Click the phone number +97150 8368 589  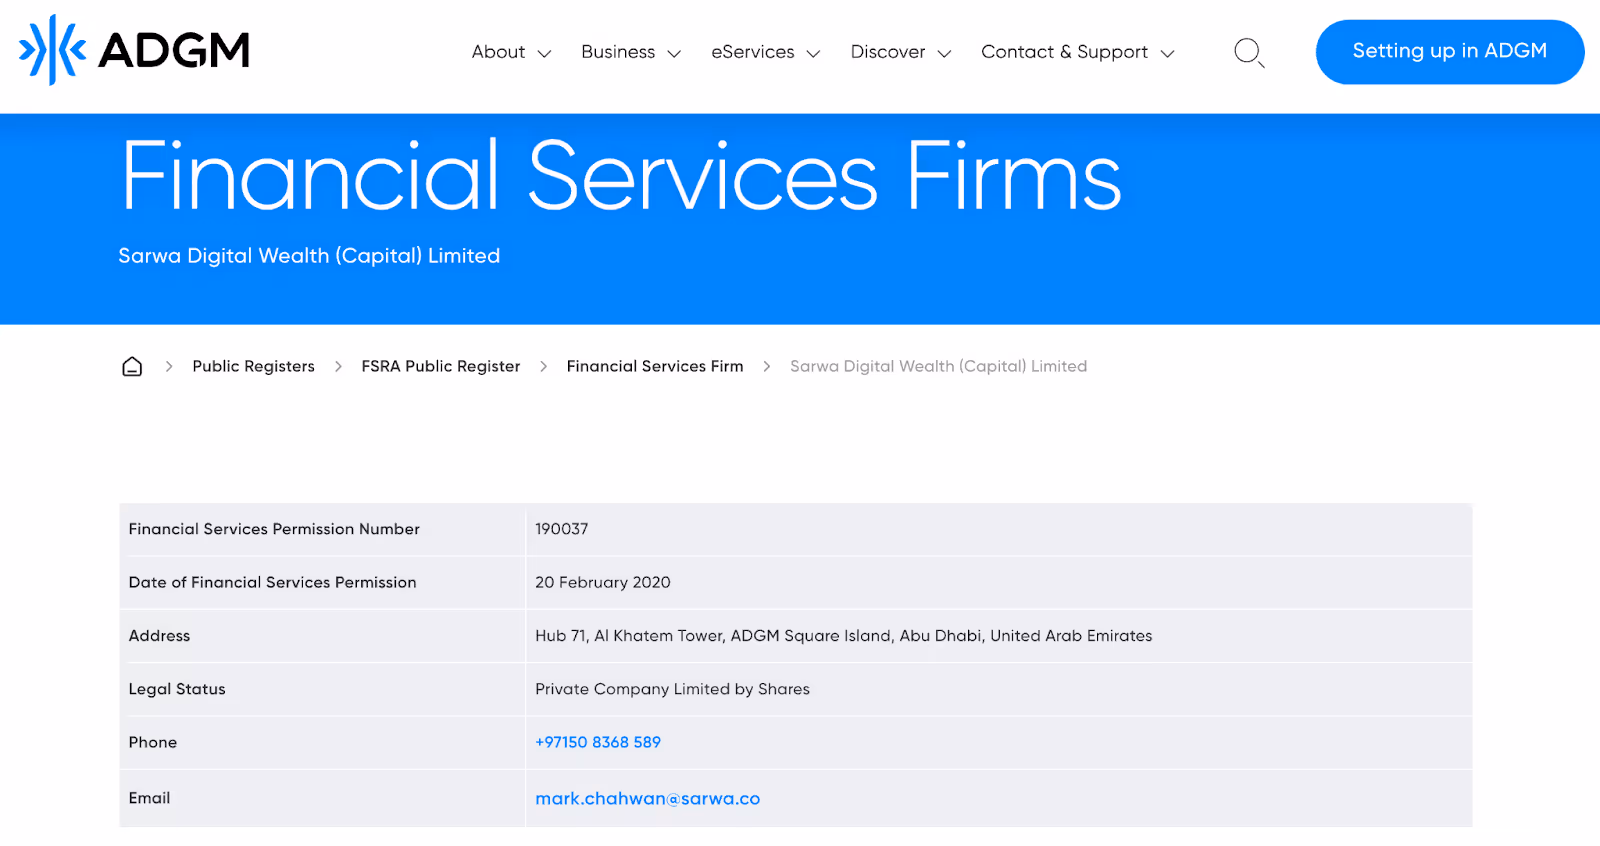pyautogui.click(x=598, y=742)
